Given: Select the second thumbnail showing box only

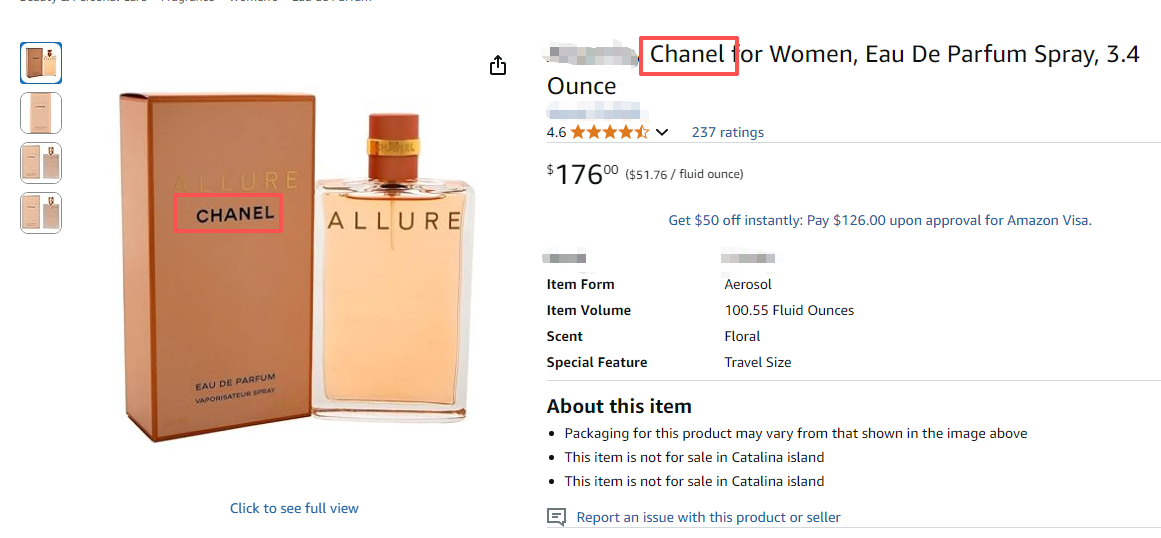Looking at the screenshot, I should 41,113.
